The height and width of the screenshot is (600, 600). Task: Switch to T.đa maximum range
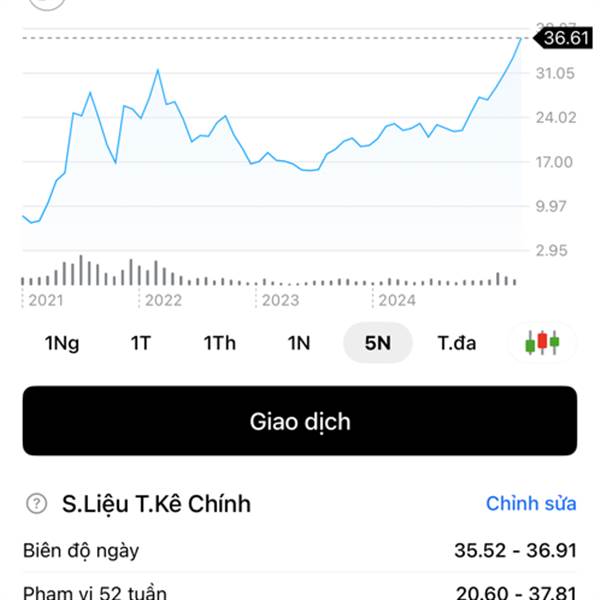click(x=457, y=343)
